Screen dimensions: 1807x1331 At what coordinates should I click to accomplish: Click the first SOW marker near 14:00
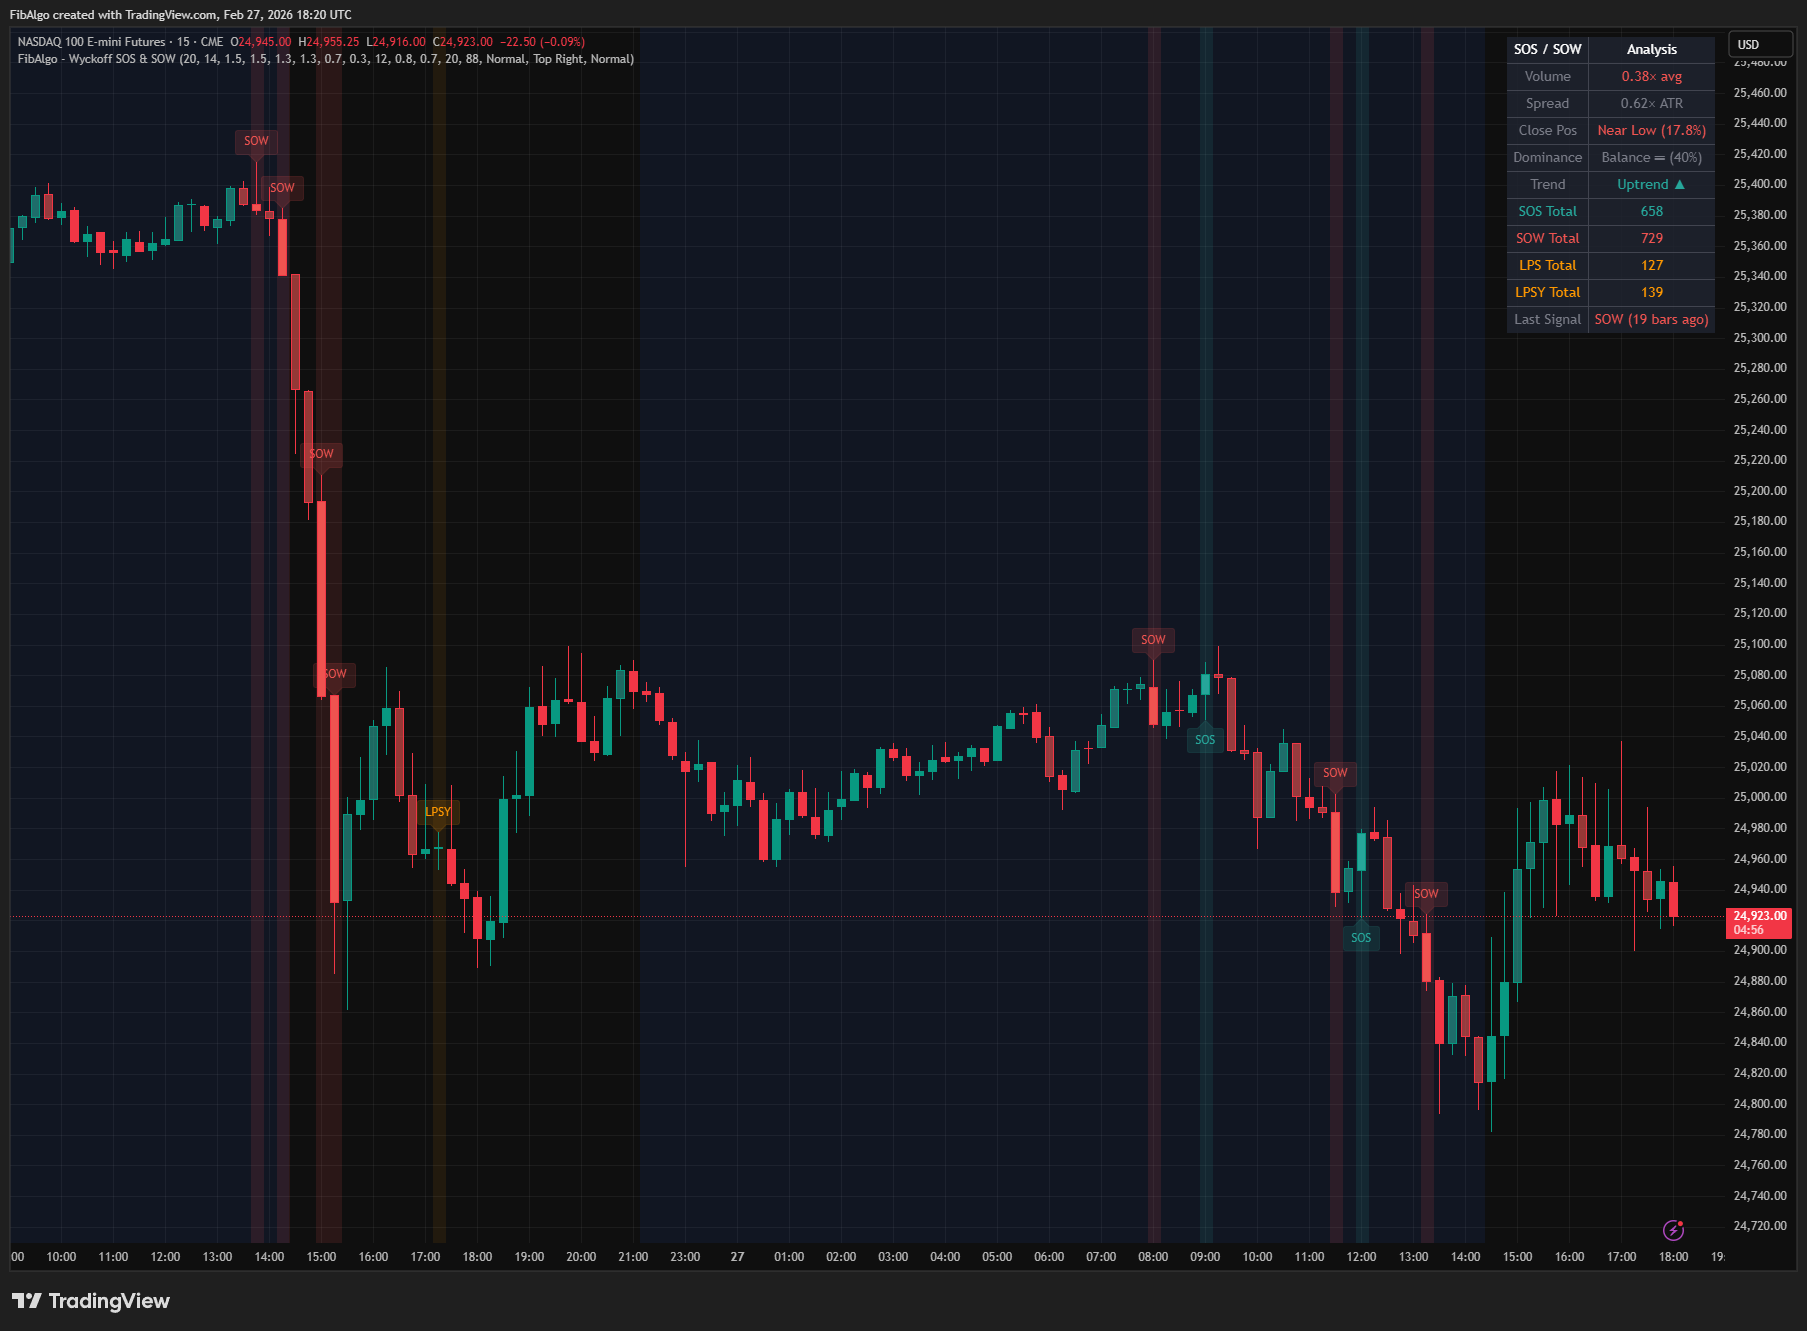tap(256, 140)
